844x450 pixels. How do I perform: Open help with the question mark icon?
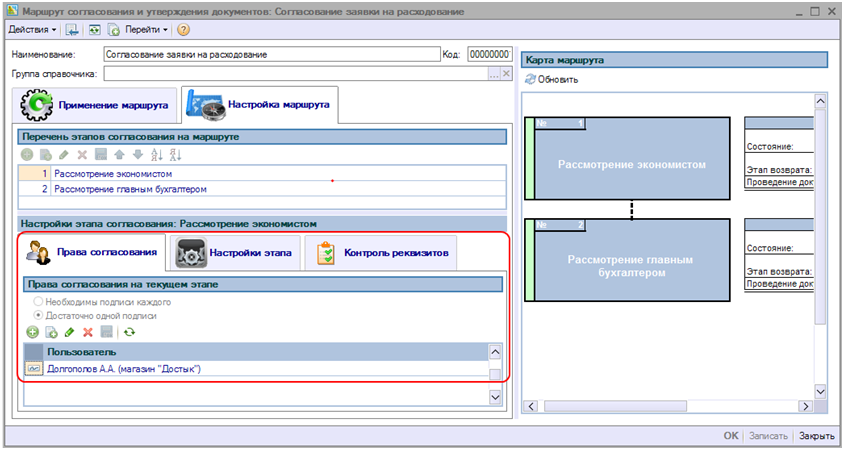point(183,30)
